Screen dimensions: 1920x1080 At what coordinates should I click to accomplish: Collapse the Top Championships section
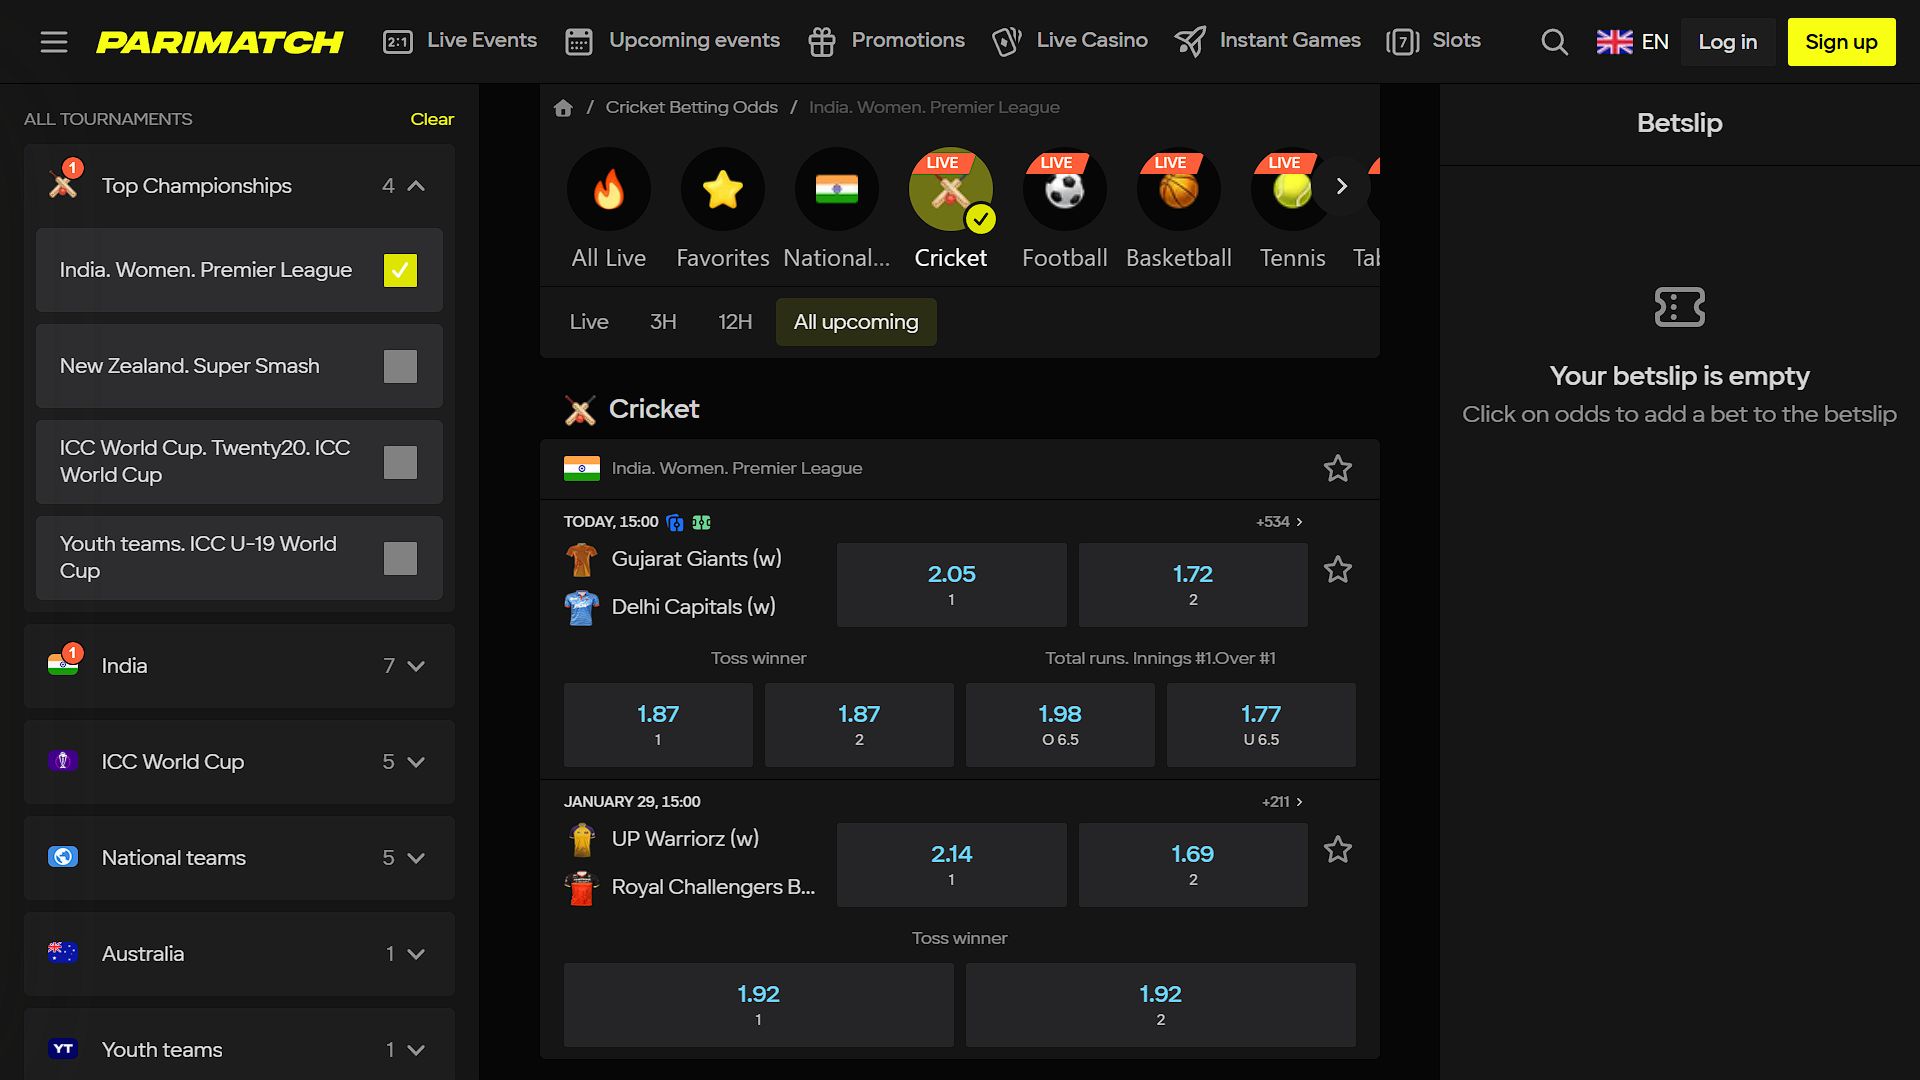pos(416,186)
